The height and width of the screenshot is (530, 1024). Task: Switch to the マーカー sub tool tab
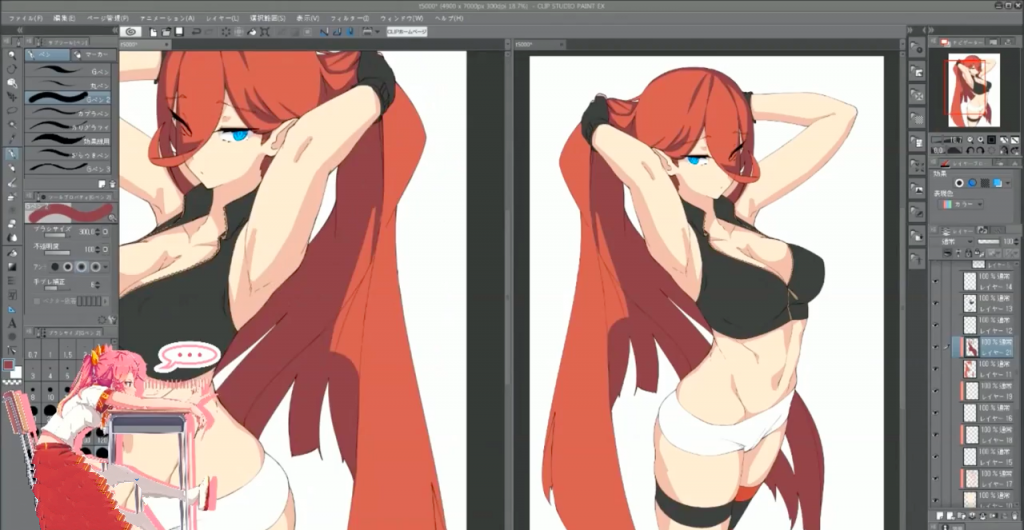93,55
